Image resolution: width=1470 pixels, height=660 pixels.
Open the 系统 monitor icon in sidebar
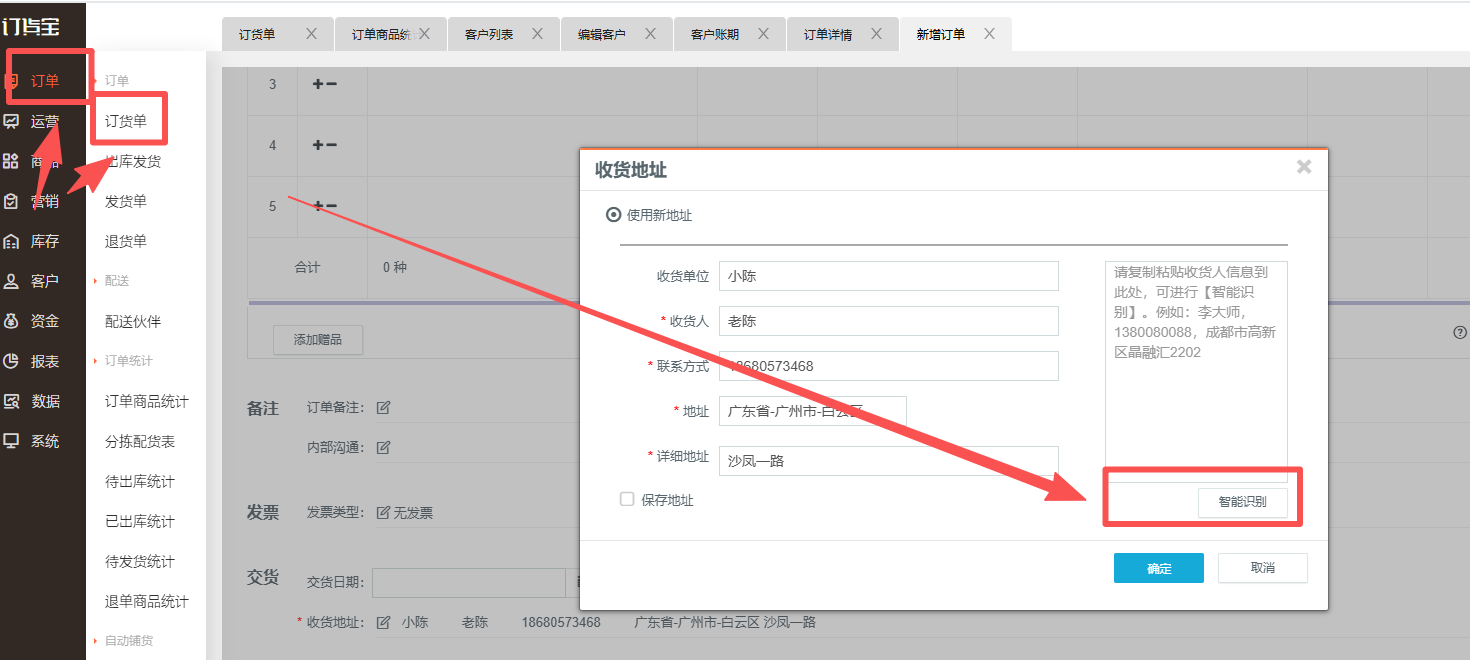[11, 441]
